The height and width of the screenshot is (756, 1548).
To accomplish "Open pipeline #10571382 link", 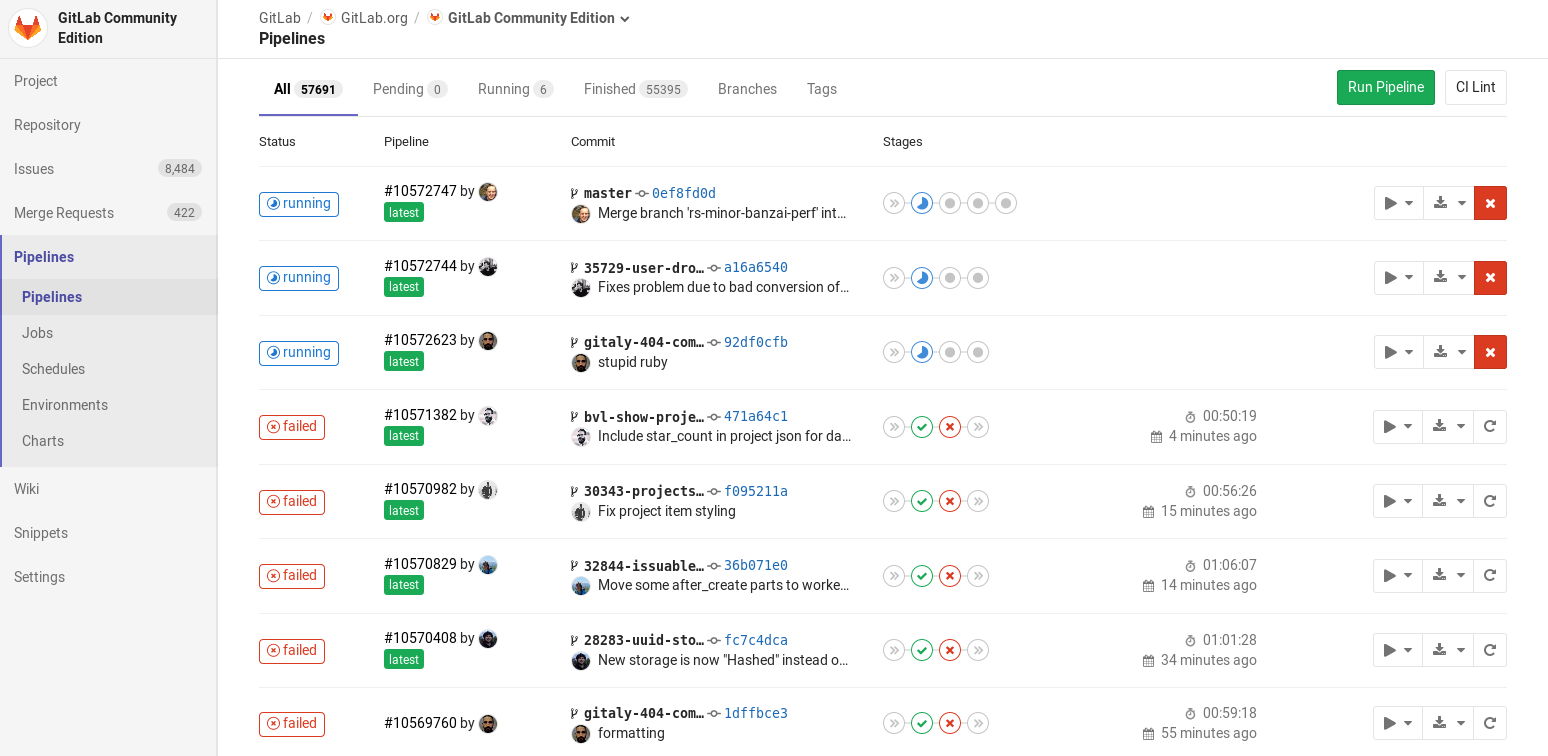I will coord(420,415).
